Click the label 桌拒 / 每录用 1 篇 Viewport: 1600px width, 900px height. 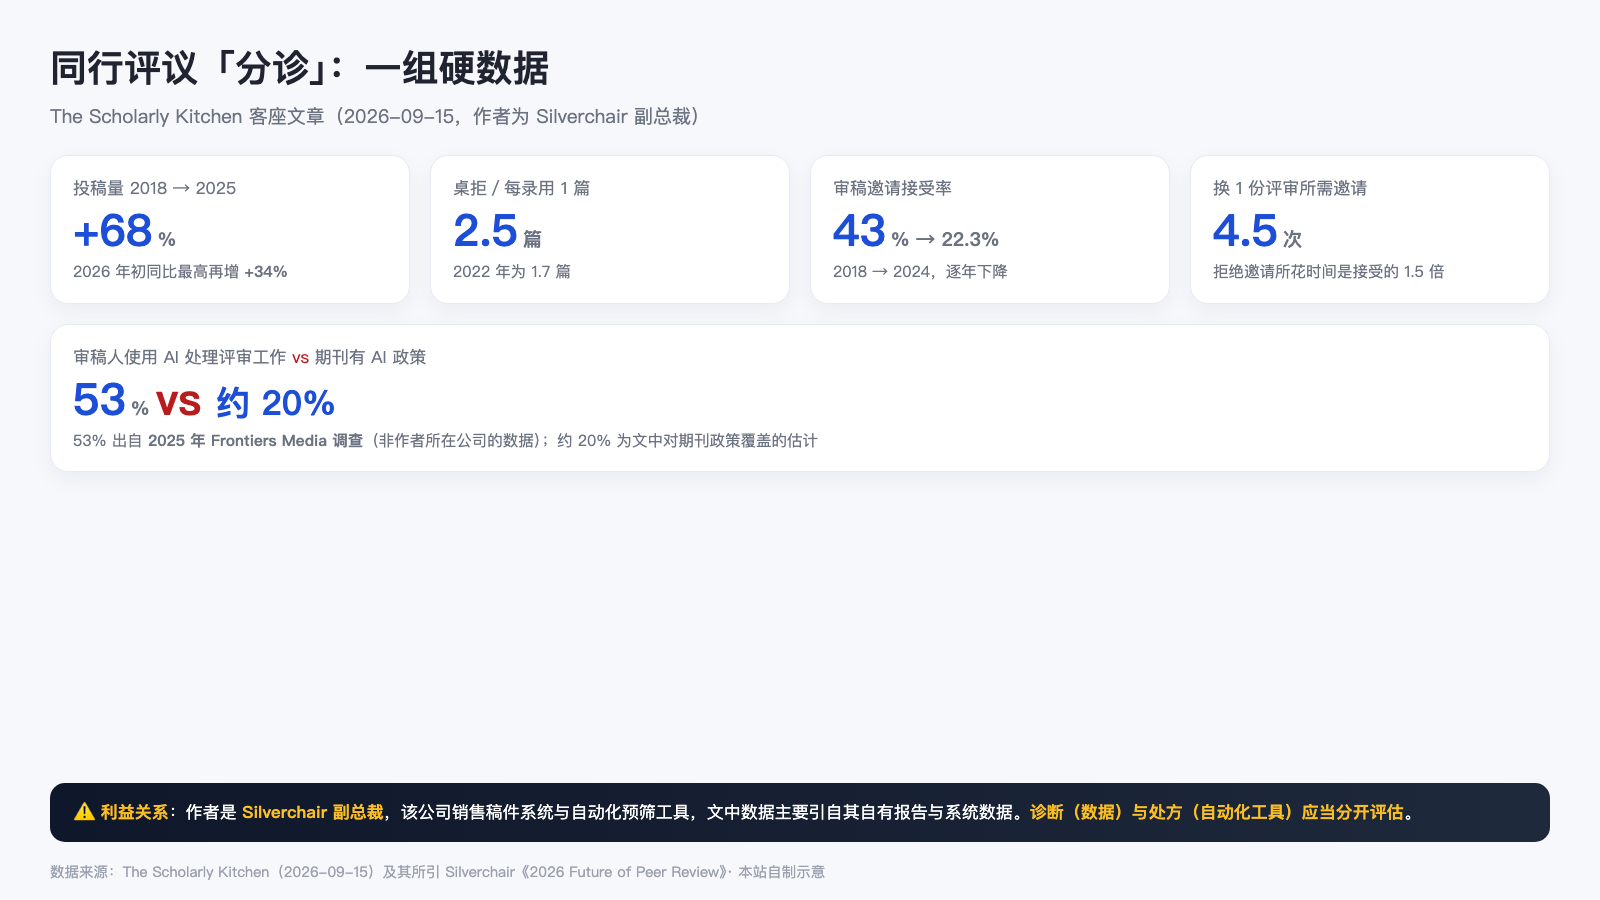521,188
